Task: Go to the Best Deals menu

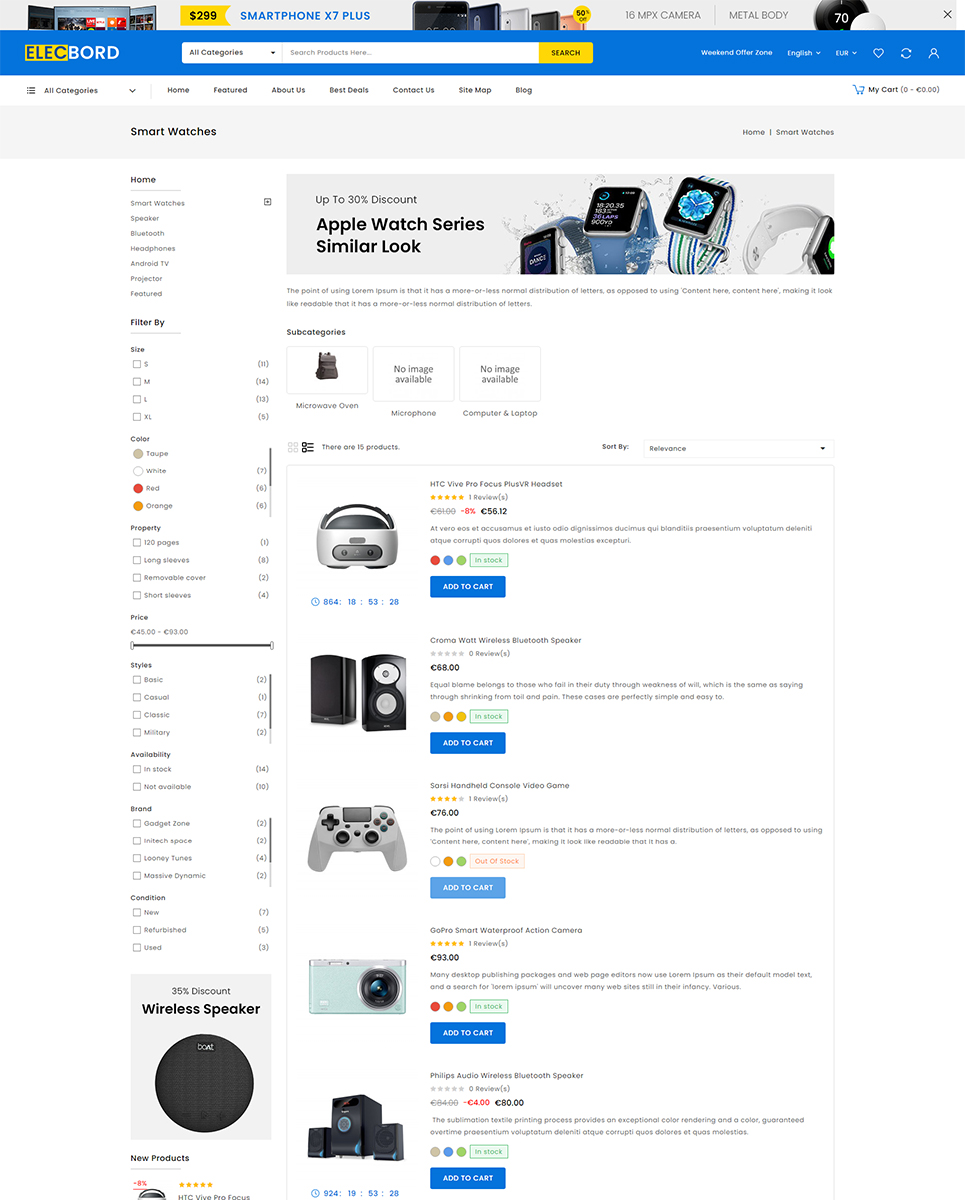Action: pyautogui.click(x=349, y=90)
